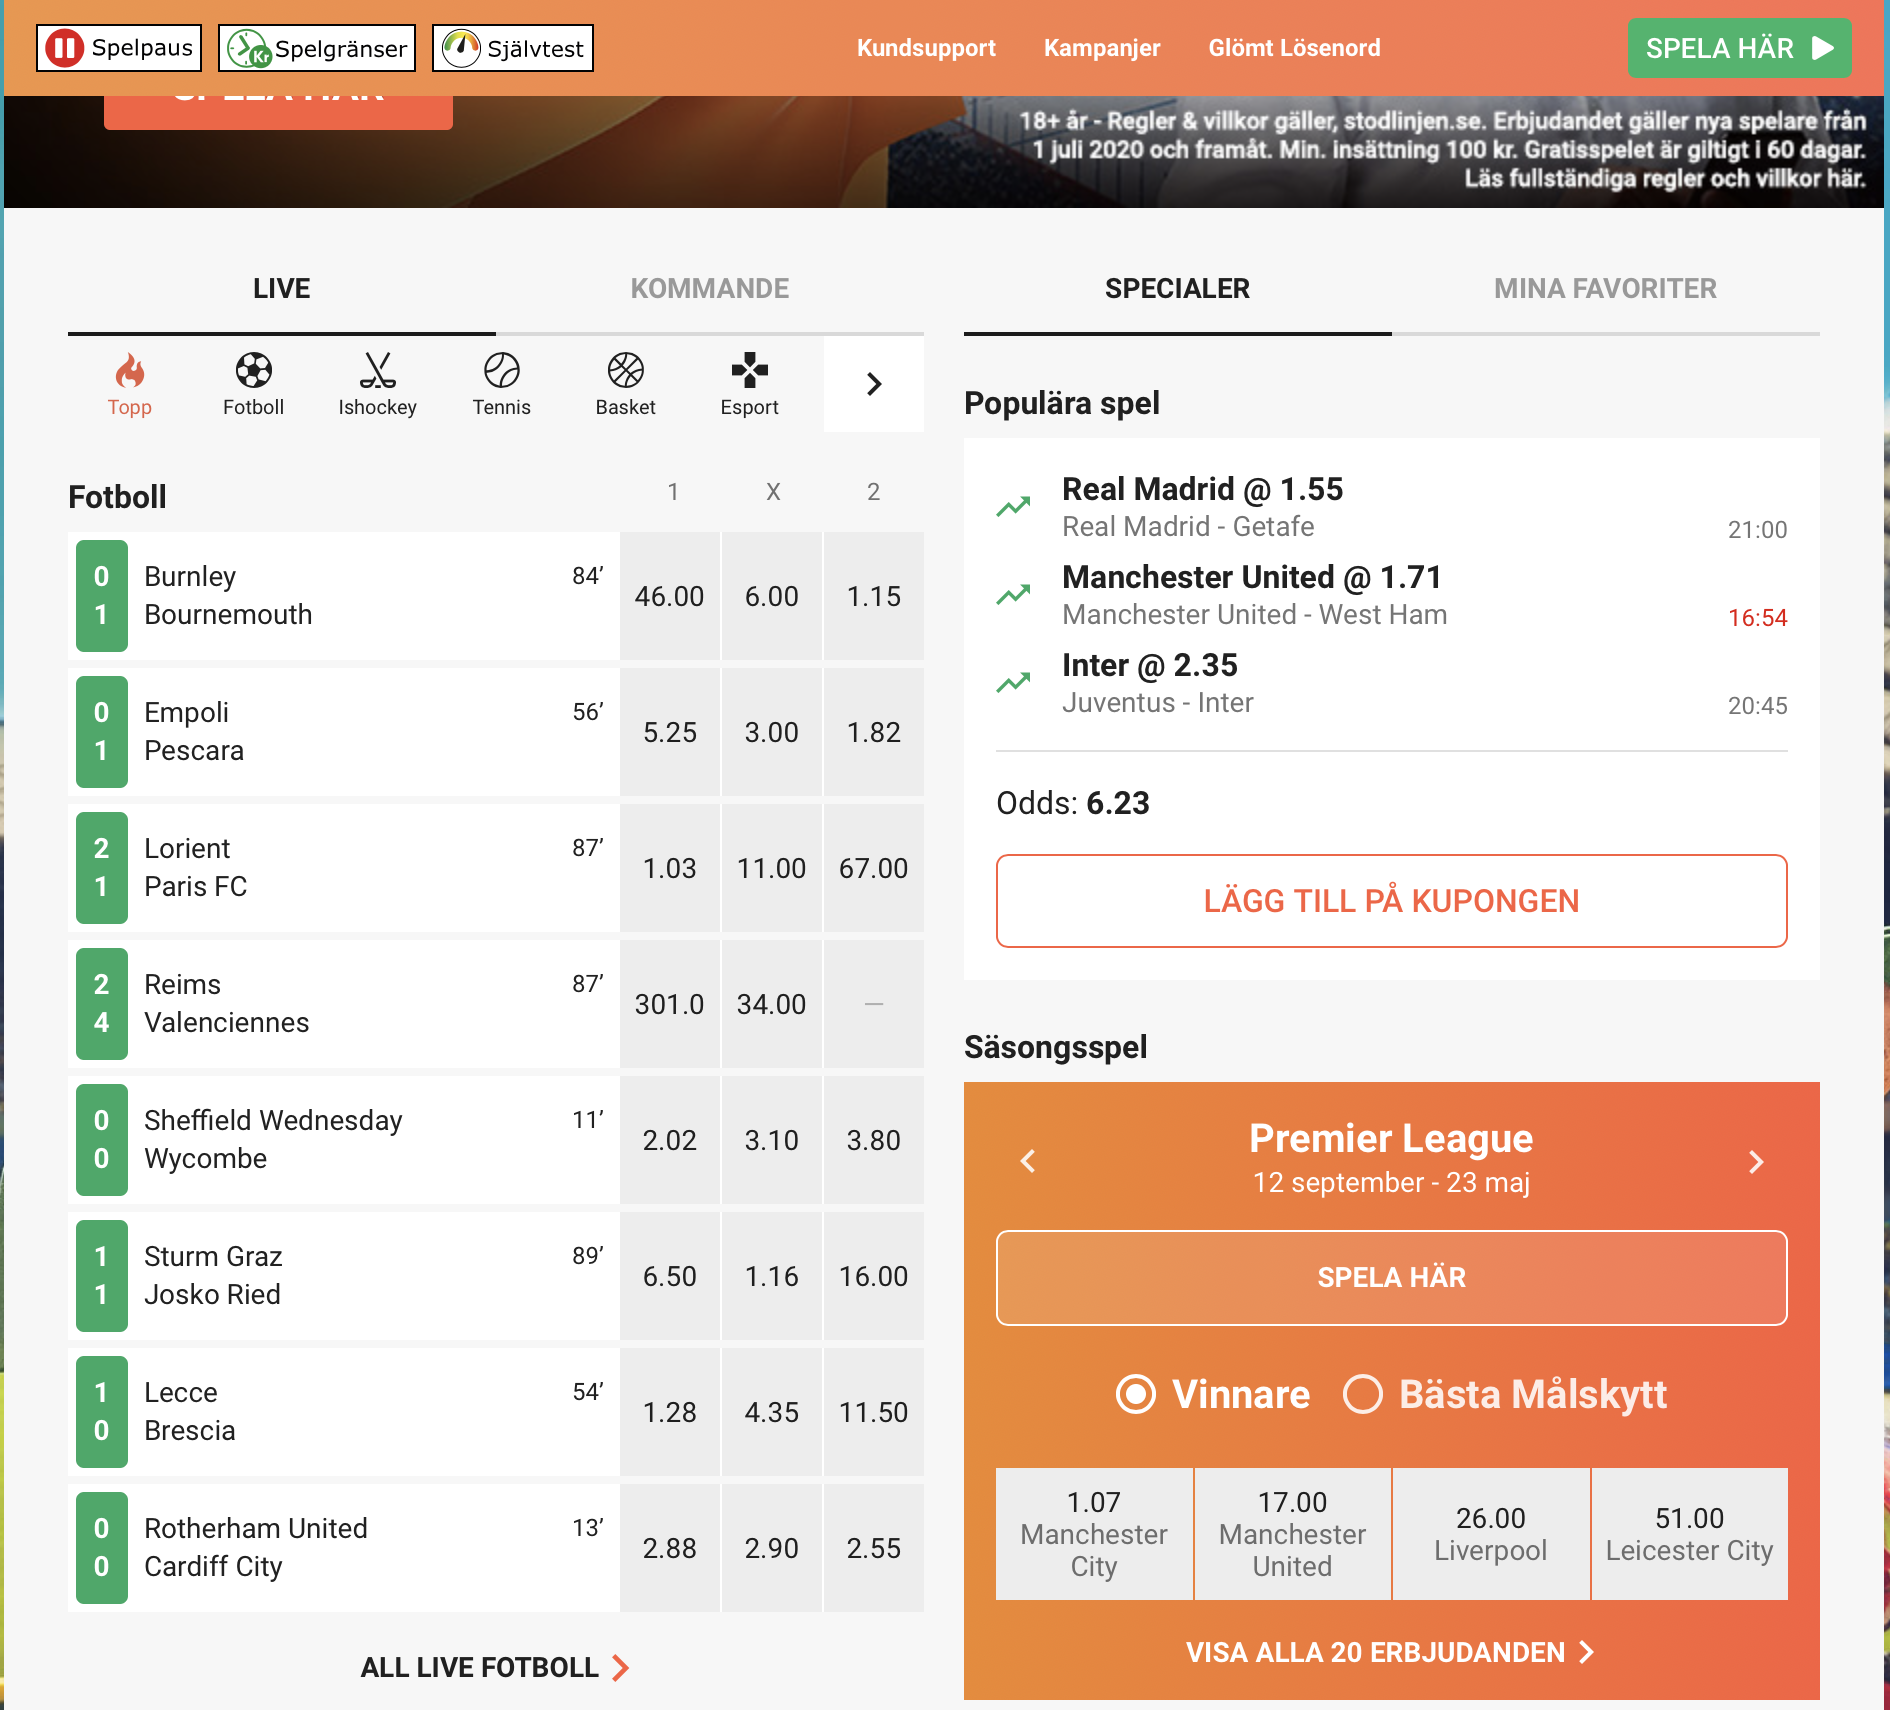Image resolution: width=1890 pixels, height=1710 pixels.
Task: Click SPELA HÄR in the Premier League card
Action: (1391, 1277)
